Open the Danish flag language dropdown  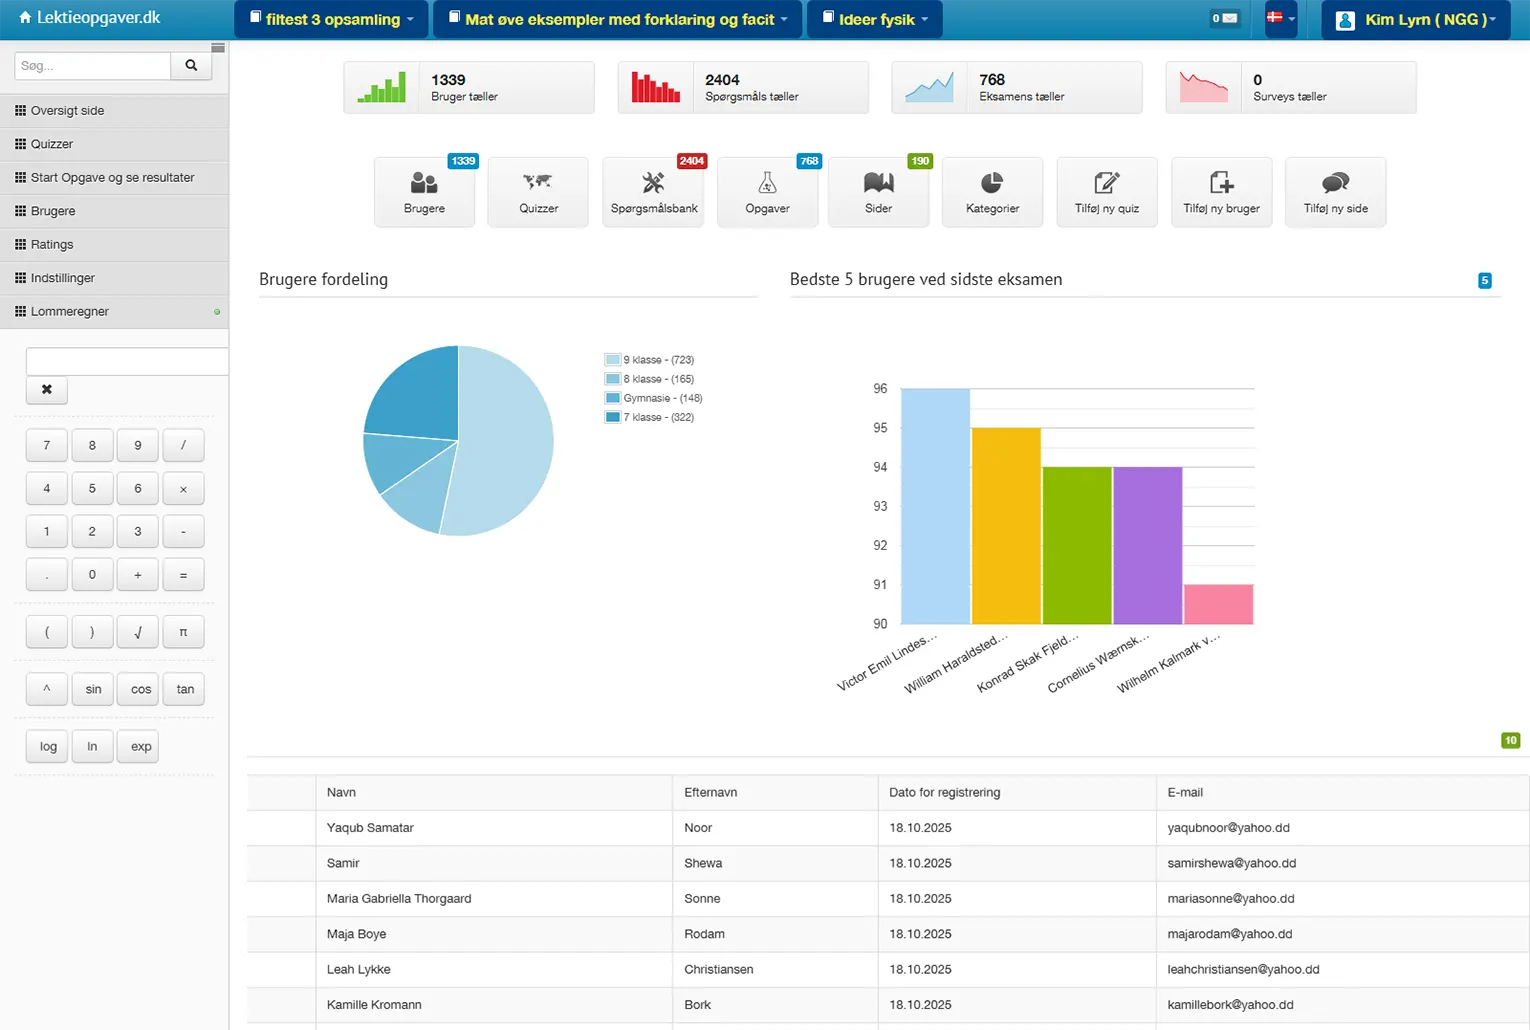(x=1280, y=19)
